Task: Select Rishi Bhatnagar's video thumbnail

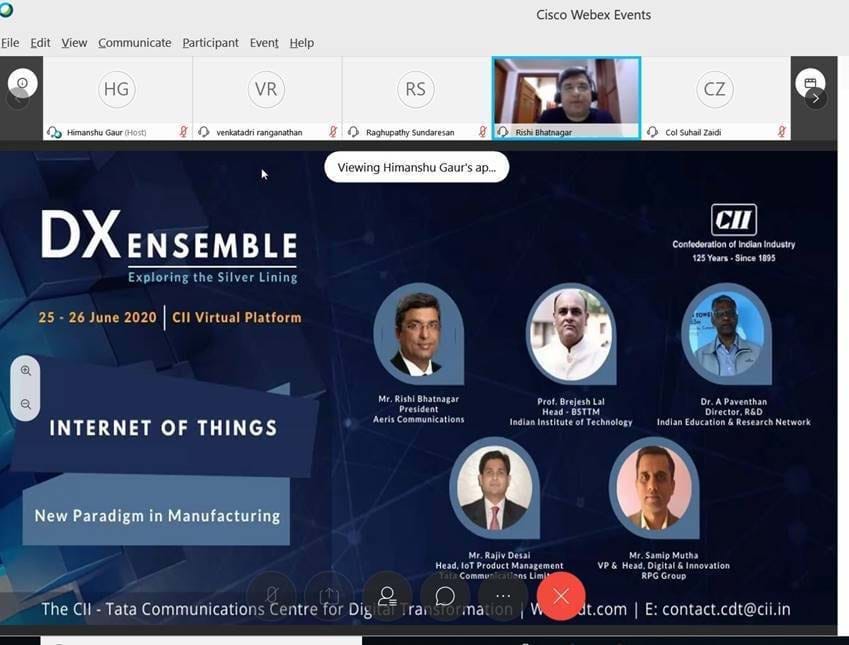Action: (x=566, y=98)
